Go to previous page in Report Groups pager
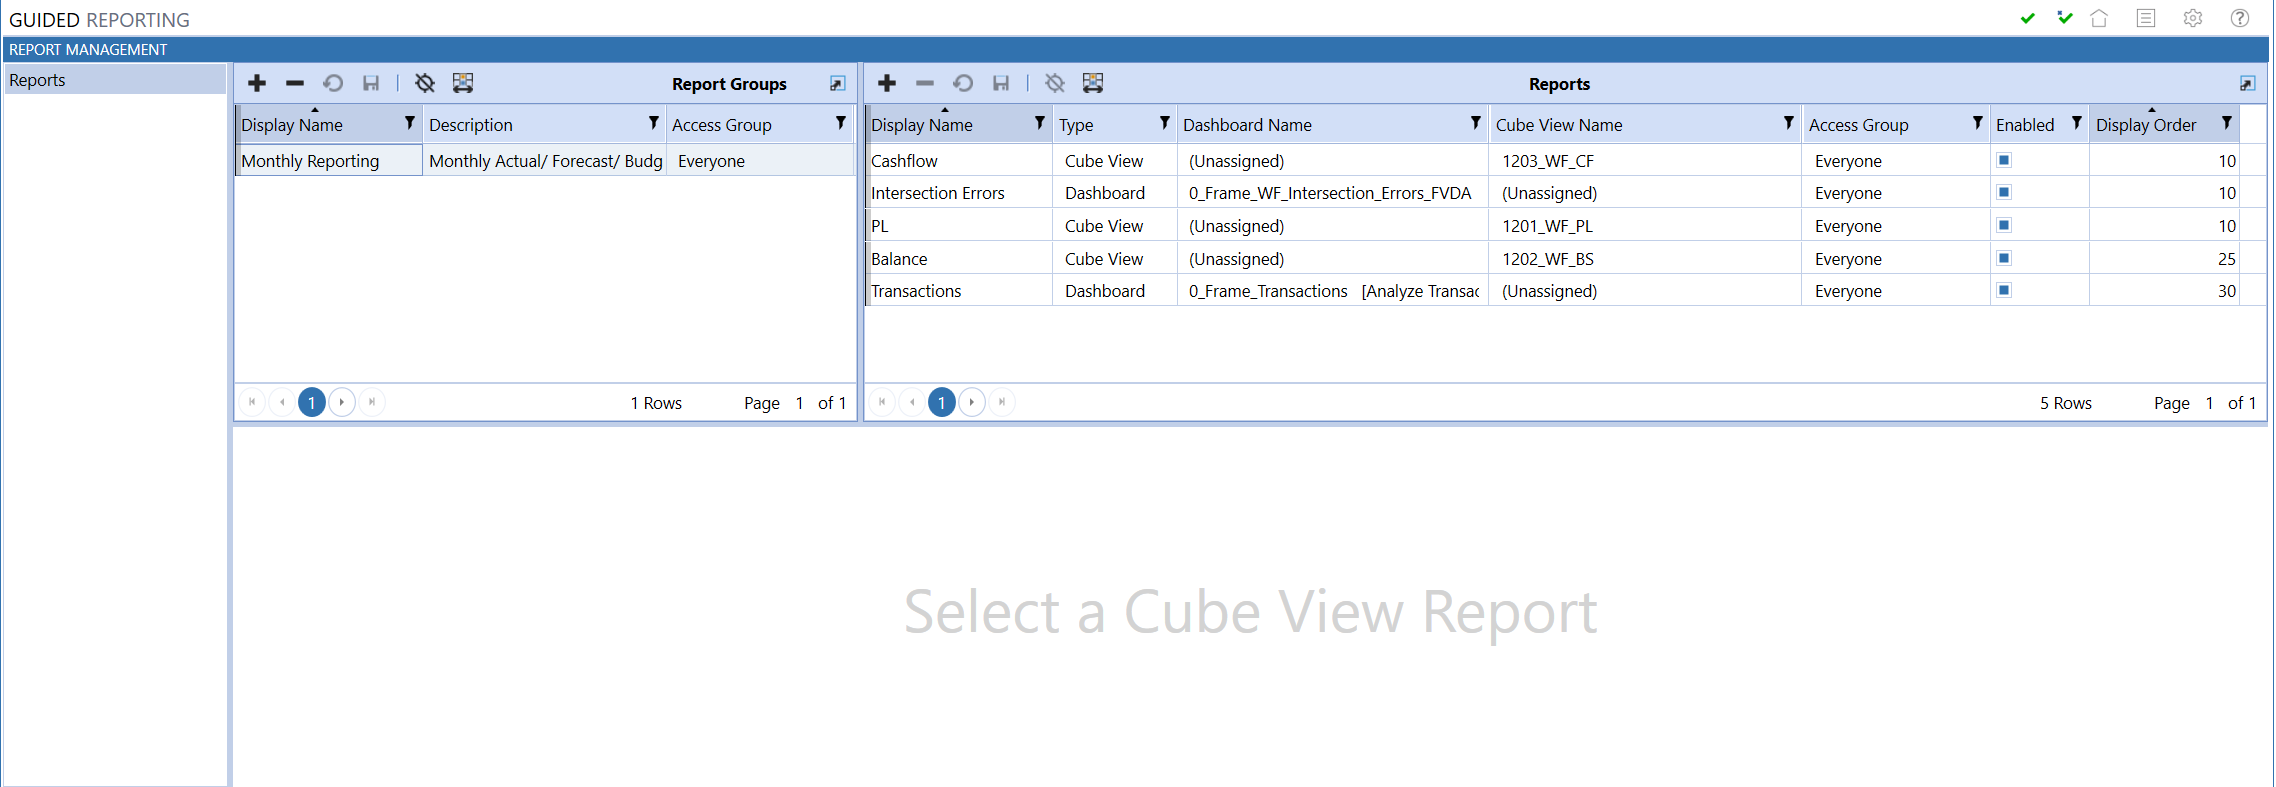Screen dimensions: 2276x787 (282, 402)
